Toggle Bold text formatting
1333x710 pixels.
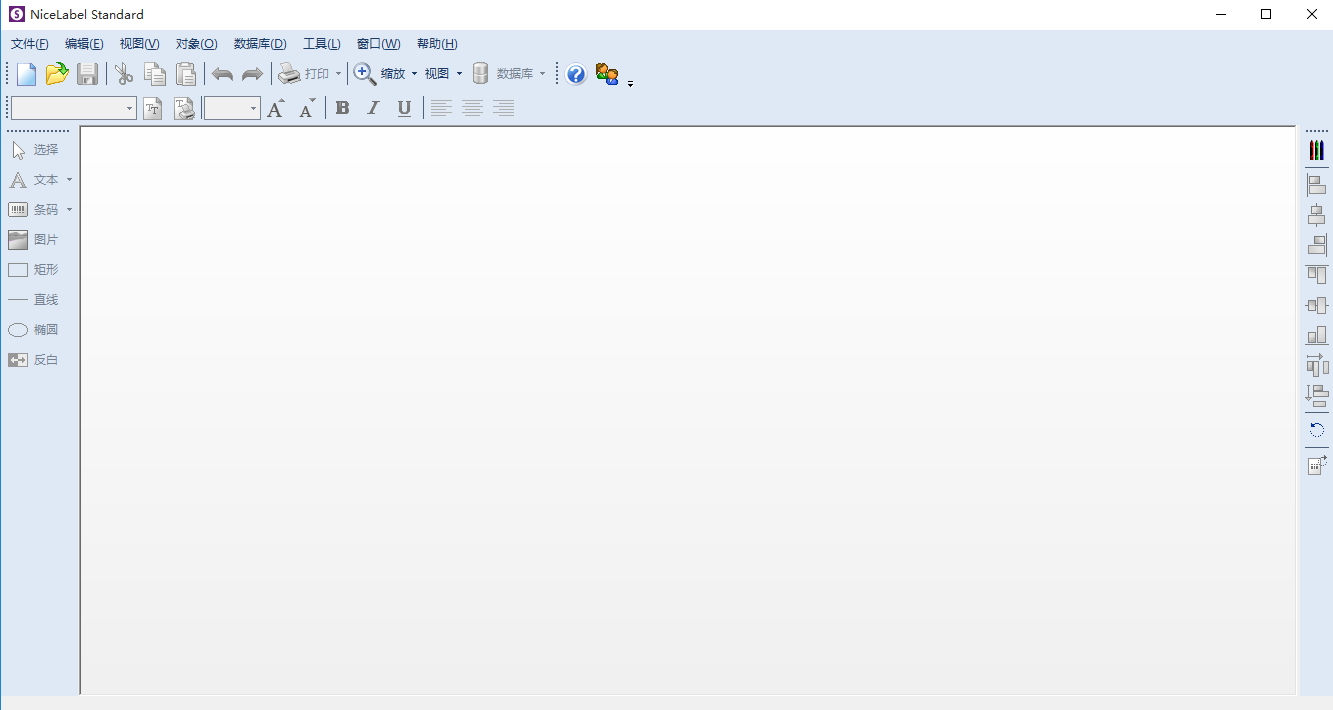[x=342, y=108]
